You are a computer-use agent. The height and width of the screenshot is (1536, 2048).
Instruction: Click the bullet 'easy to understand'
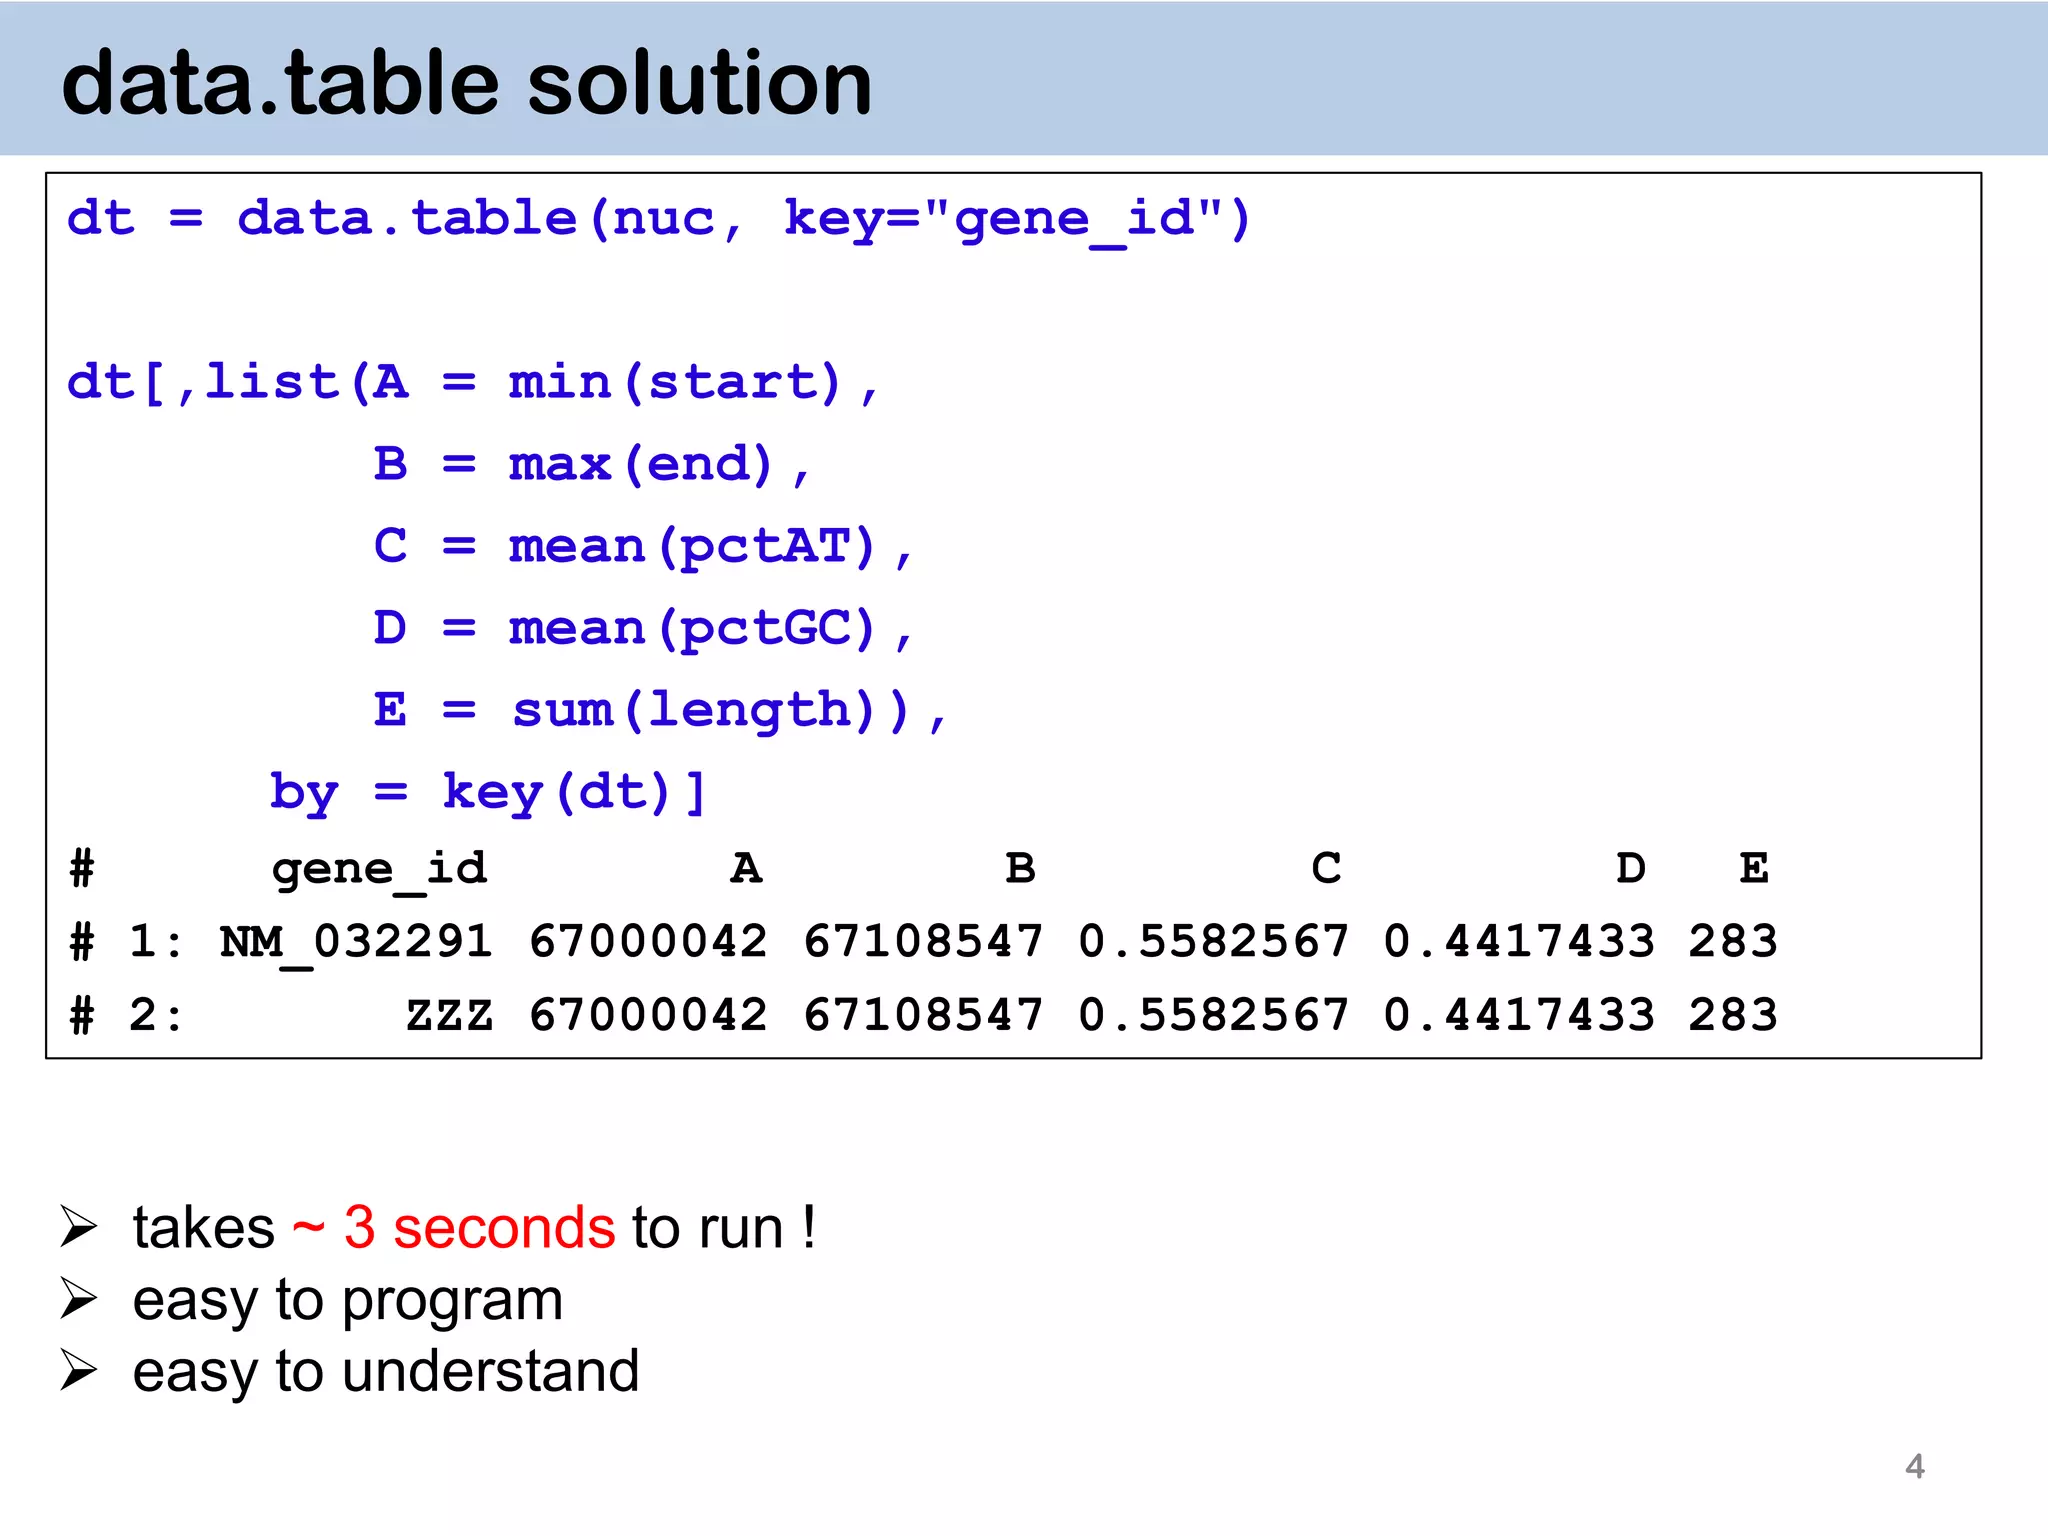tap(386, 1372)
